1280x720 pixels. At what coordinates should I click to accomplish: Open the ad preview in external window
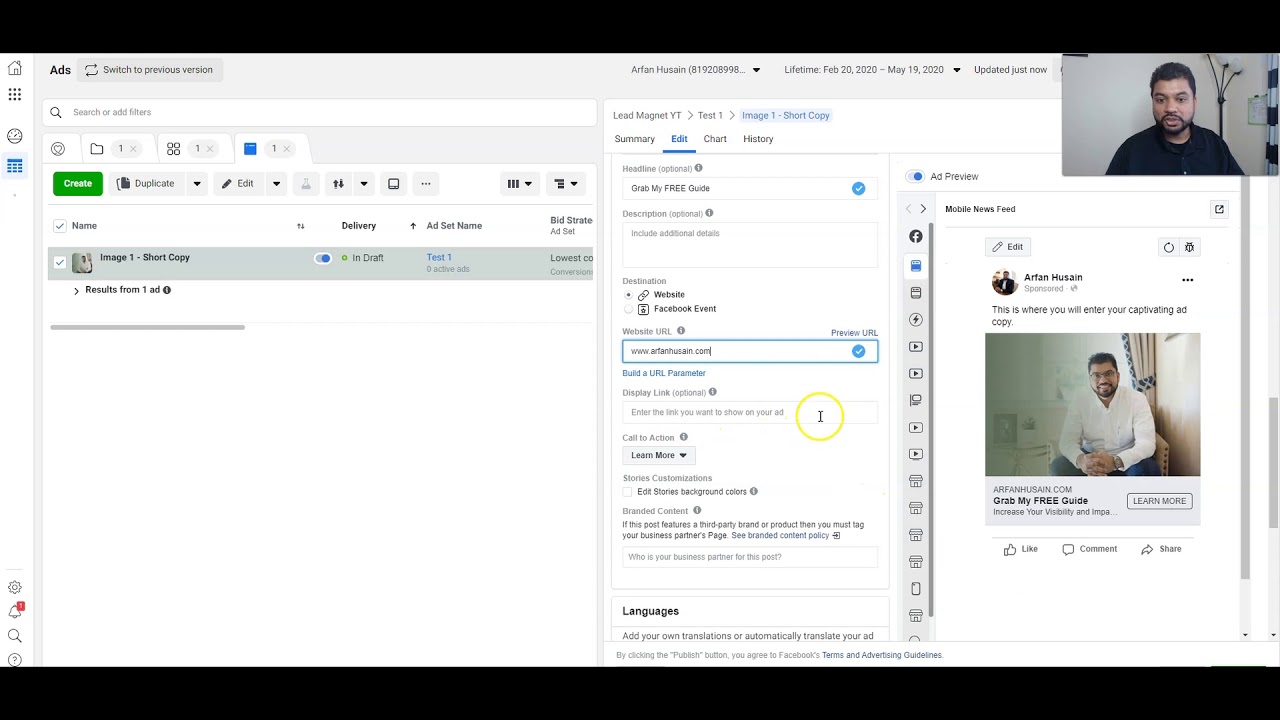1219,209
